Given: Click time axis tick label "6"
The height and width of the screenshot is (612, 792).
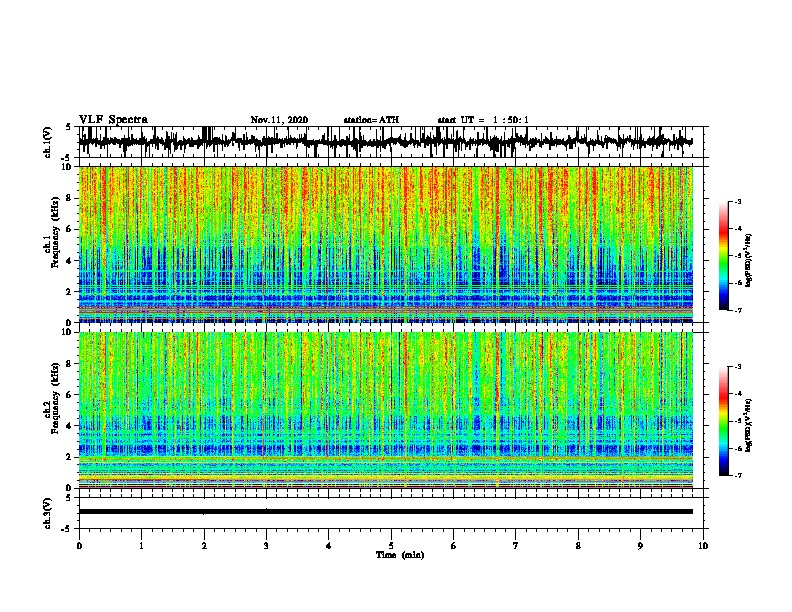Looking at the screenshot, I should (x=454, y=546).
